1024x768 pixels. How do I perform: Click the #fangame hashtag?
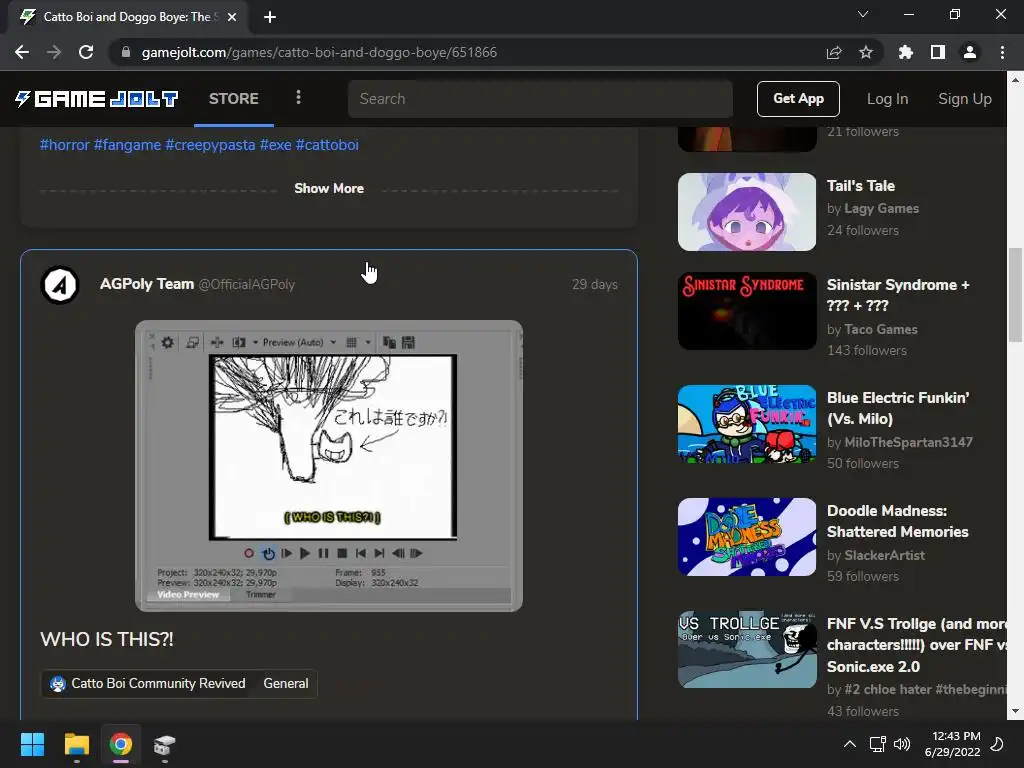[127, 144]
